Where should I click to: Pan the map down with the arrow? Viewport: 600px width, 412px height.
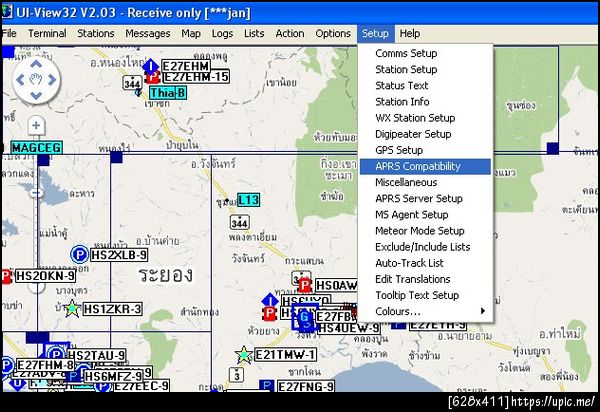(x=36, y=96)
